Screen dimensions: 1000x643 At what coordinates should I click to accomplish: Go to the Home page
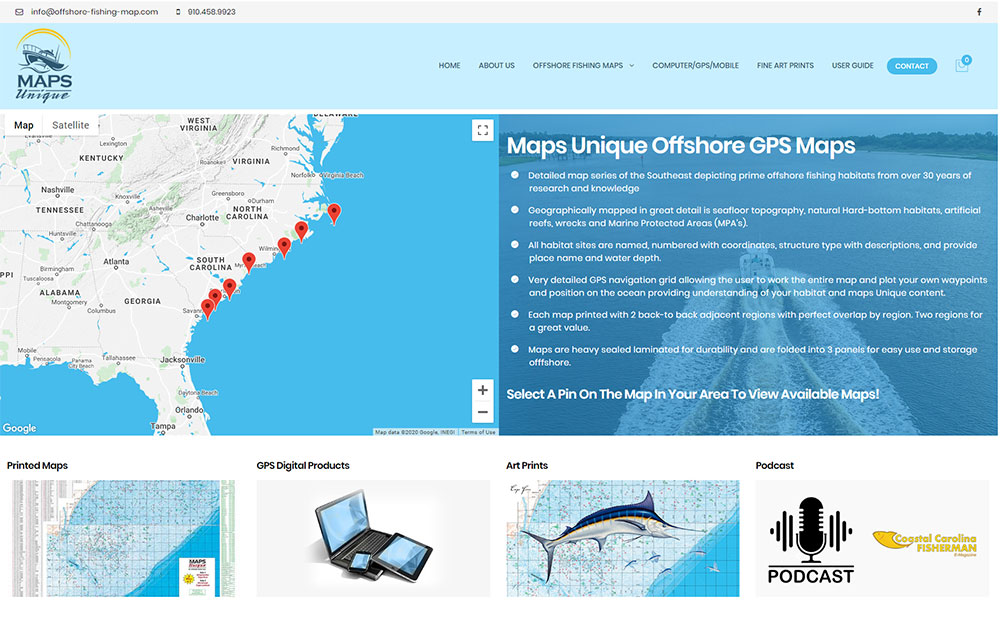449,66
